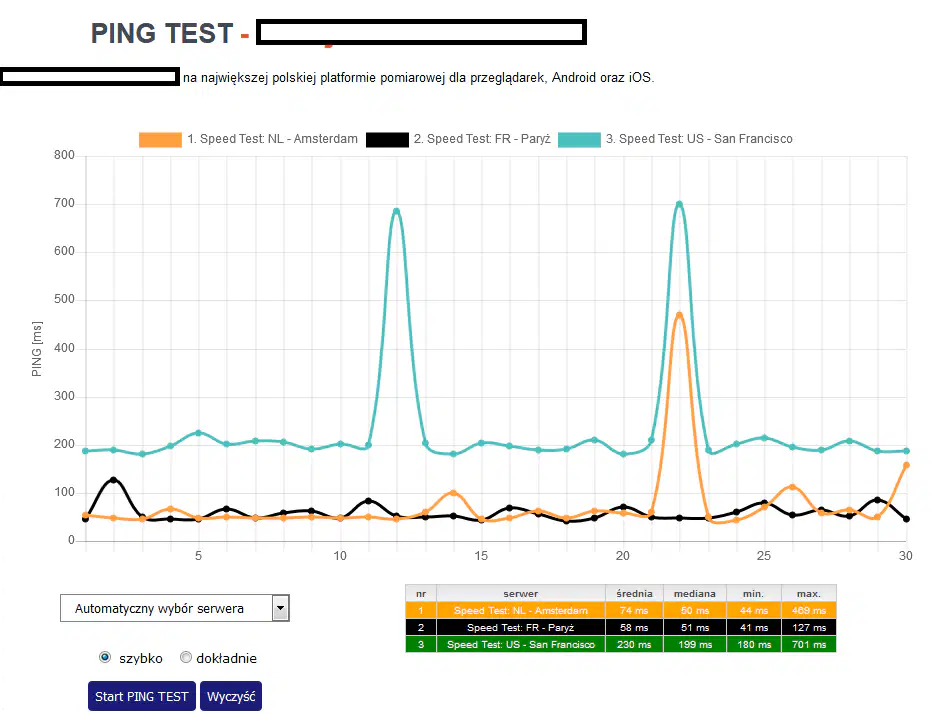948x714 pixels.
Task: Toggle the black FR - Paryż legend swatch
Action: 388,140
